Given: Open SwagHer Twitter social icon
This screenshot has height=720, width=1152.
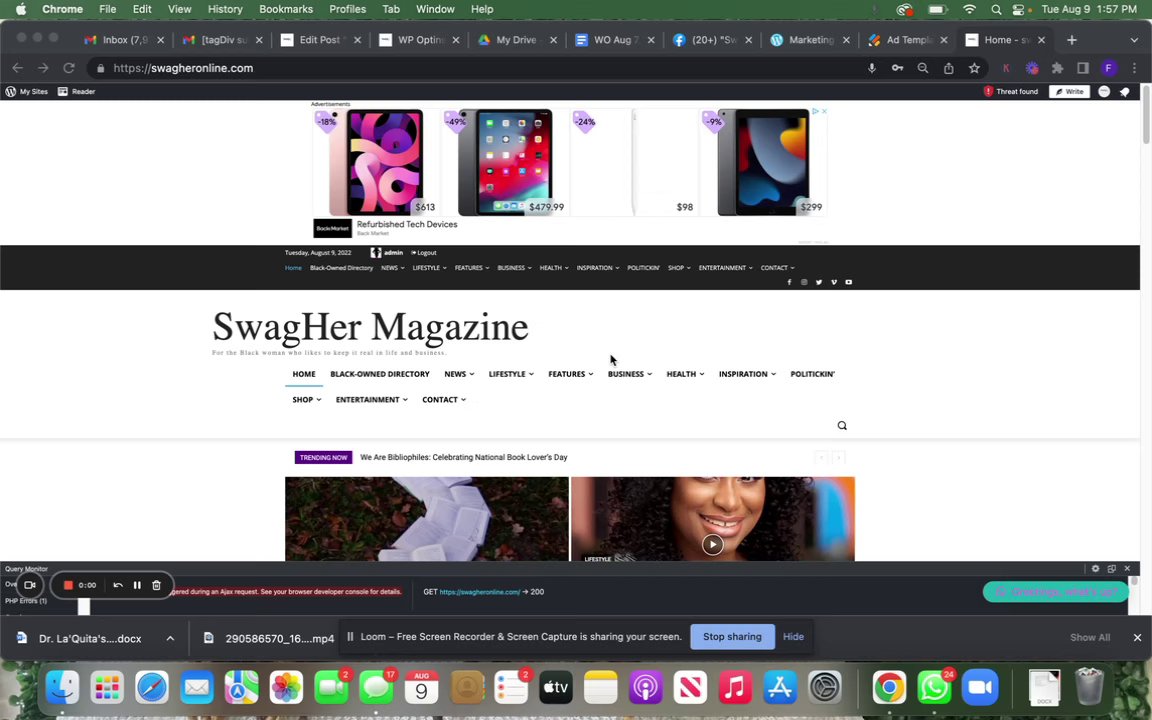Looking at the screenshot, I should [x=818, y=282].
